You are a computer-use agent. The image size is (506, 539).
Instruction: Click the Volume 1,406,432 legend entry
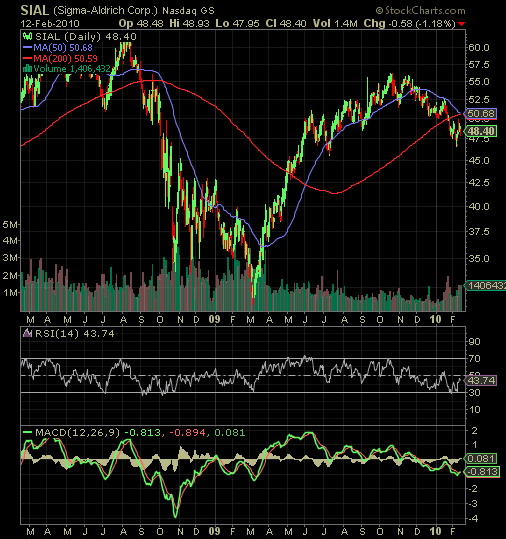pyautogui.click(x=72, y=69)
